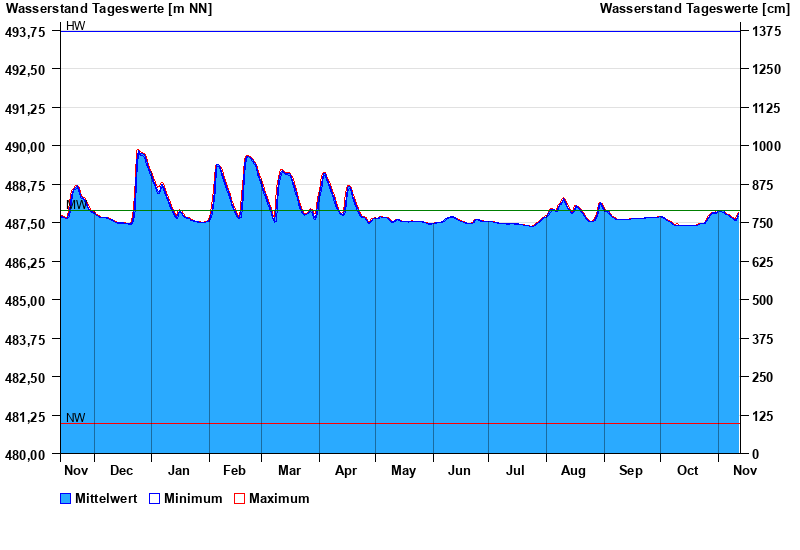Click the Minimum legend color box
800x550 pixels.
tap(154, 499)
